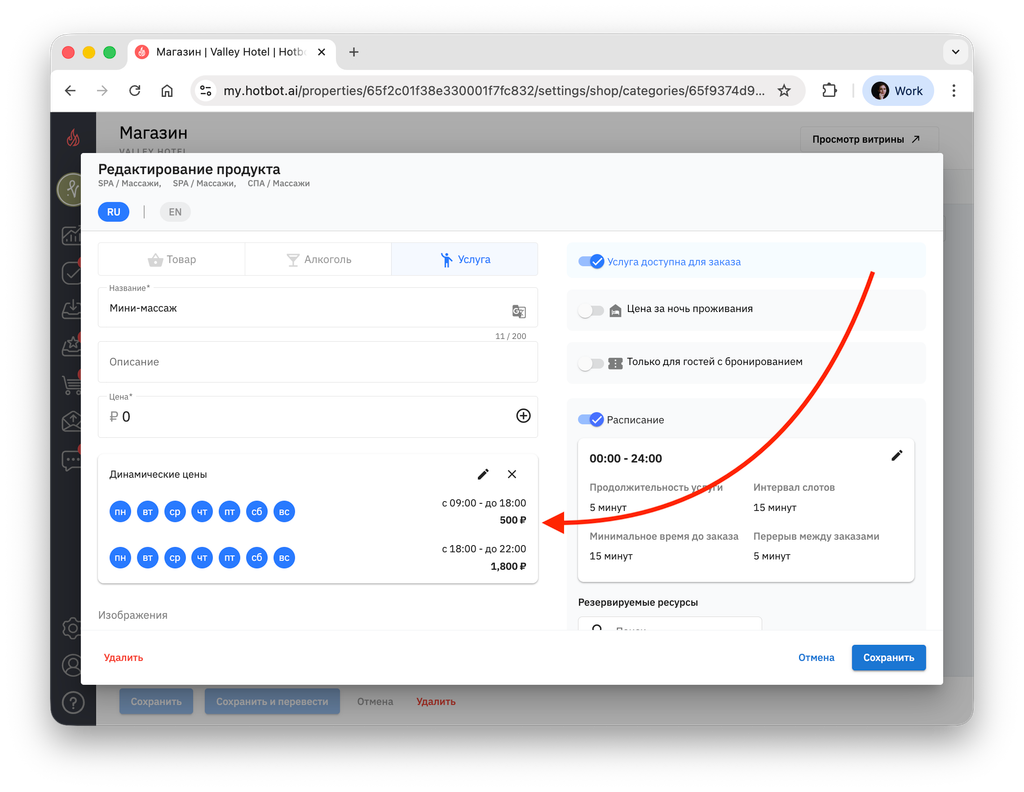The height and width of the screenshot is (792, 1024).
Task: Toggle Расписание switch
Action: (591, 420)
